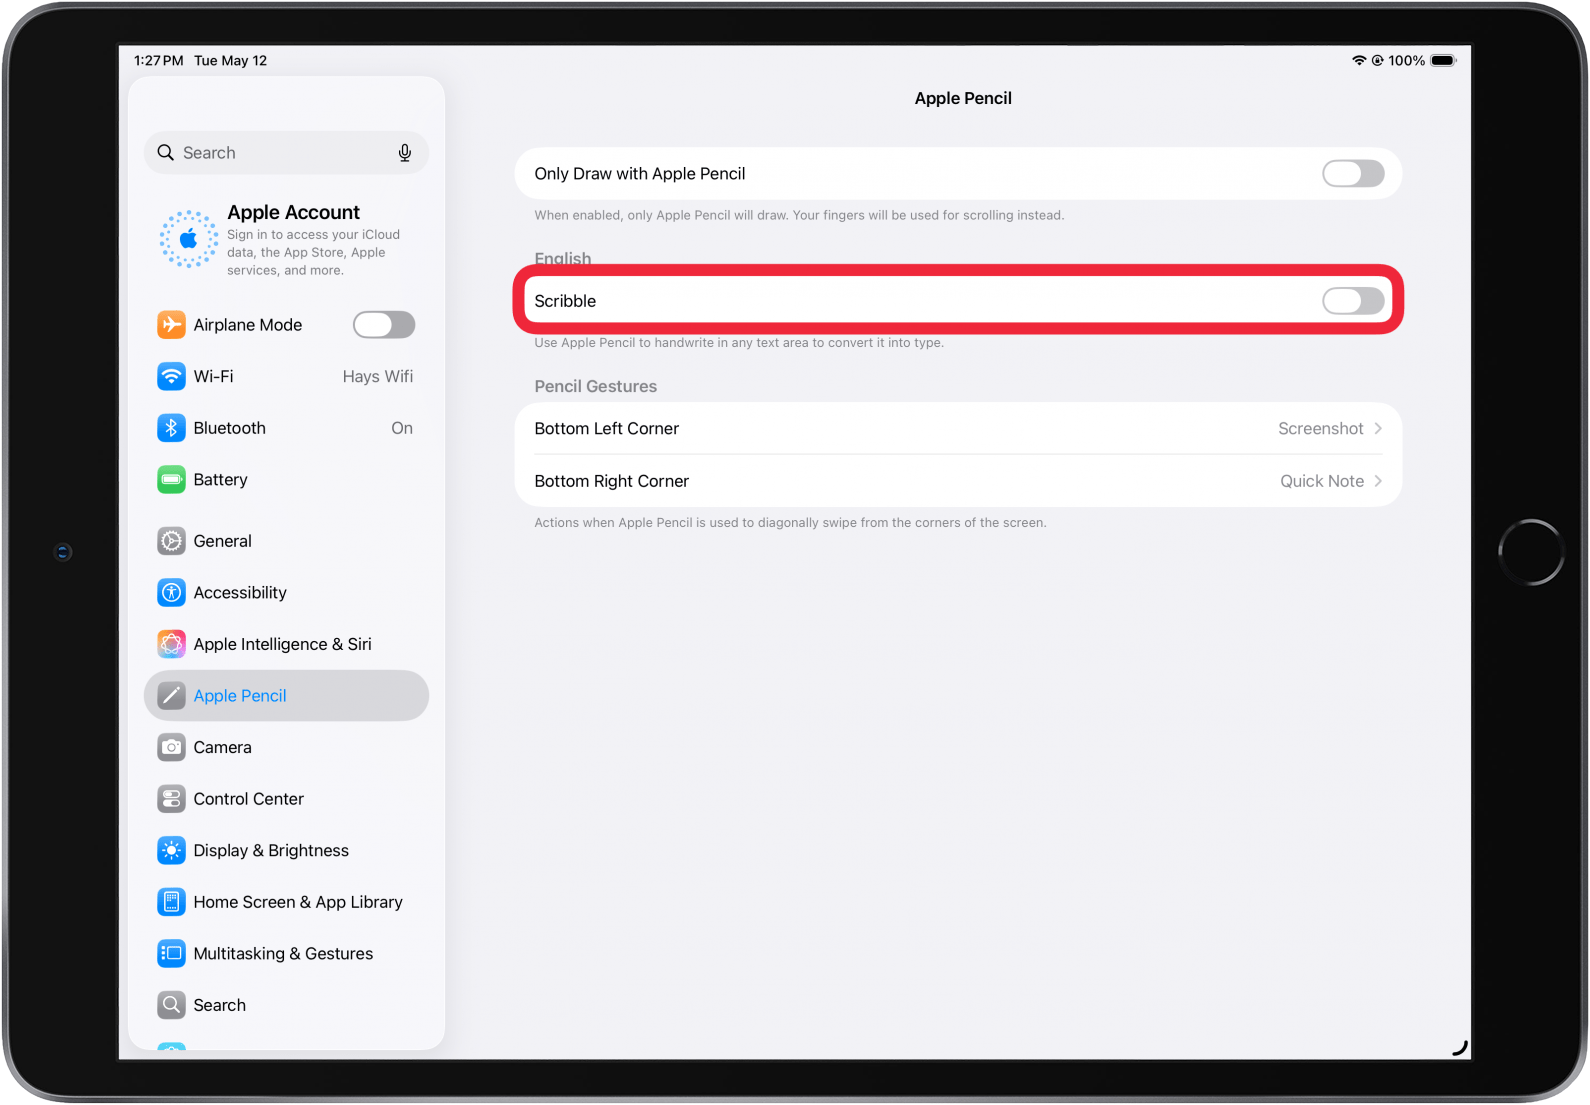This screenshot has height=1105, width=1590.
Task: Tap the Search settings icon in sidebar
Action: tap(172, 1005)
